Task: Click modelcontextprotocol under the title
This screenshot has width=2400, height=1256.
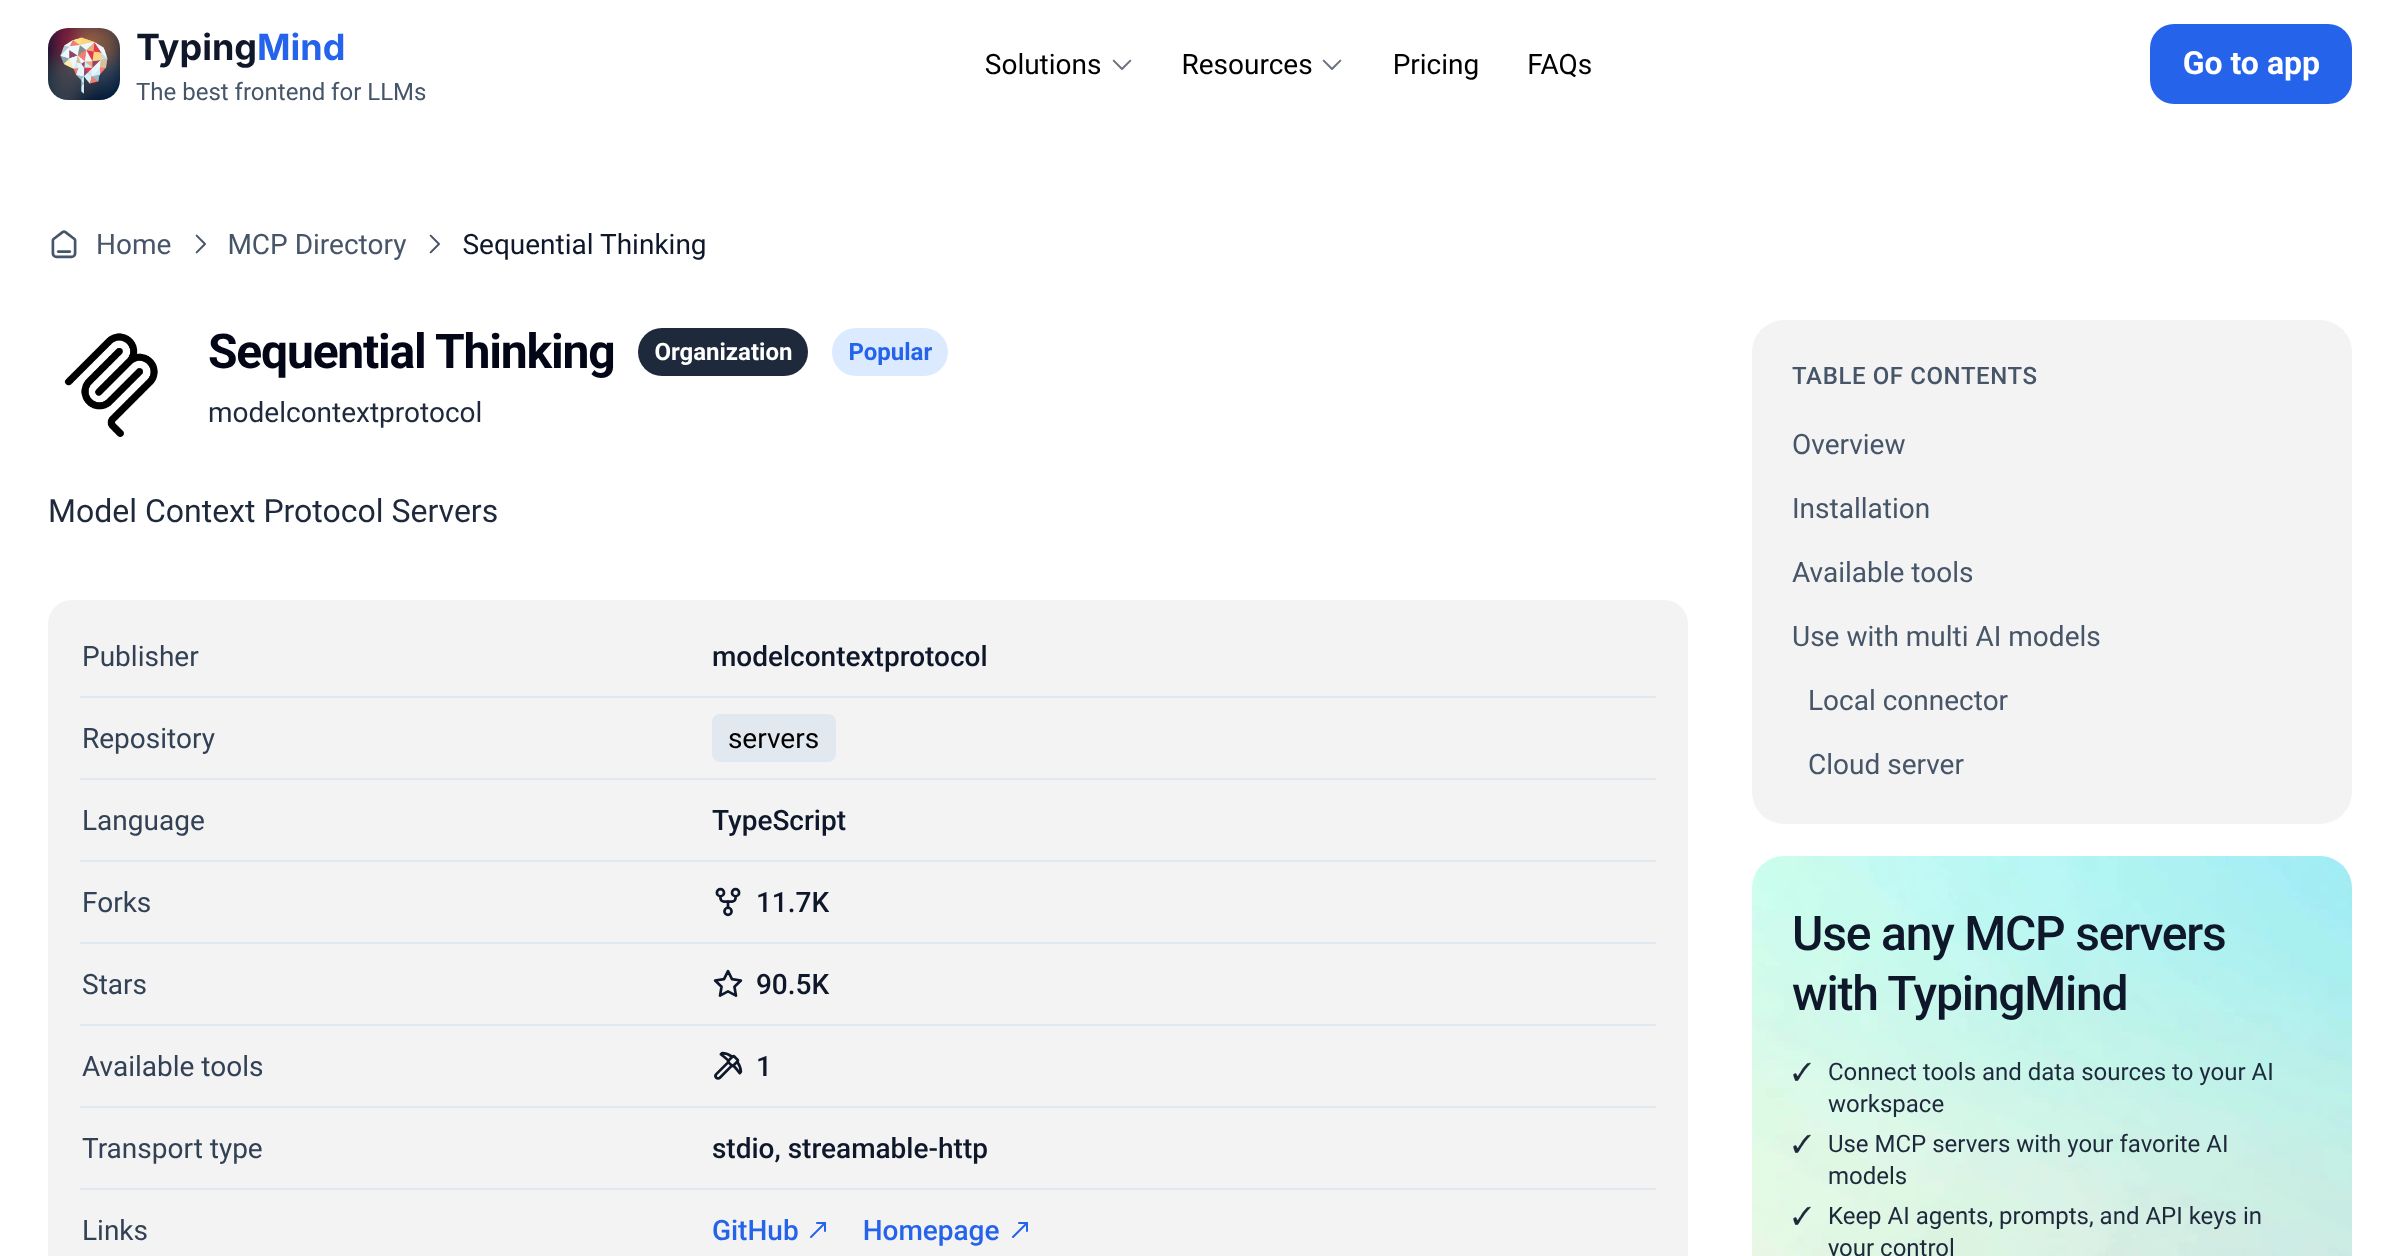Action: point(345,412)
